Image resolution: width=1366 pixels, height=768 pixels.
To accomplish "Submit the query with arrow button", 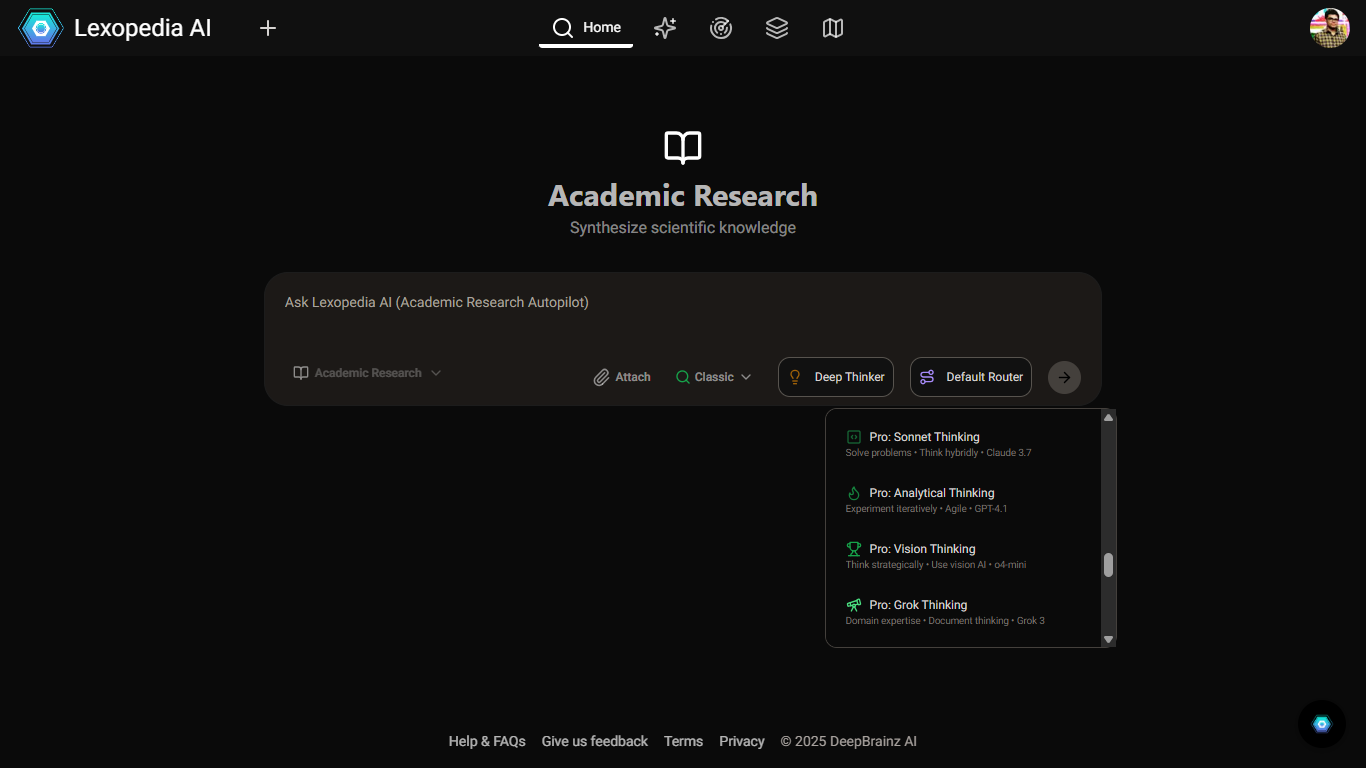I will click(1065, 377).
